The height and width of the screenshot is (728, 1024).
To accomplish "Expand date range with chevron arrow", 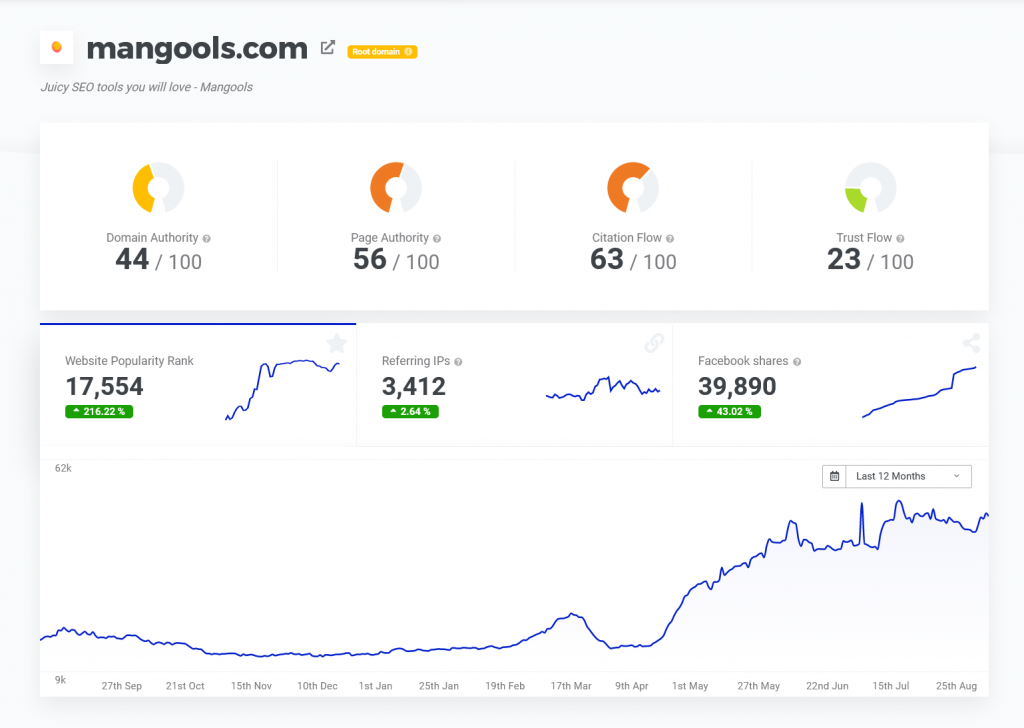I will tap(957, 476).
